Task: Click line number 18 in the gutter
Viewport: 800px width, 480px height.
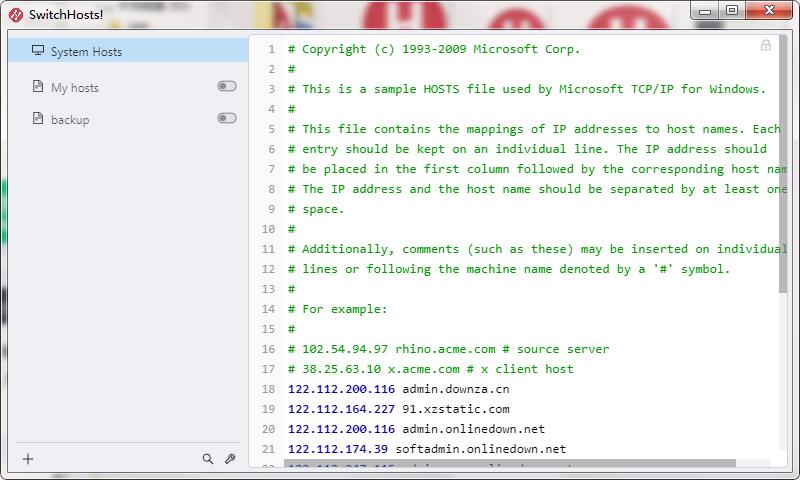Action: tap(267, 389)
